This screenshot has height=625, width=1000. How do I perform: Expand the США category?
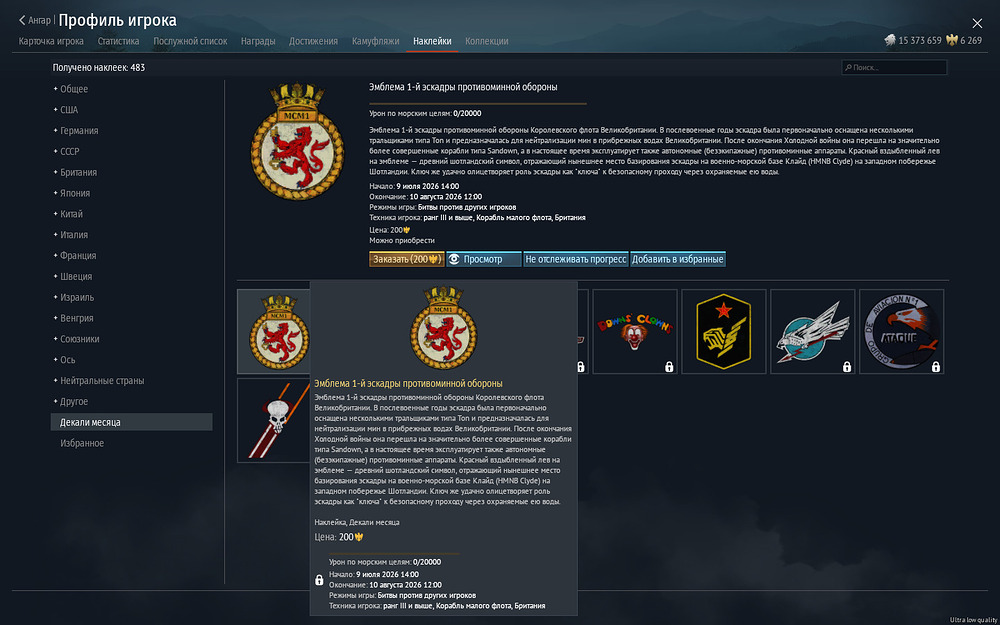66,110
